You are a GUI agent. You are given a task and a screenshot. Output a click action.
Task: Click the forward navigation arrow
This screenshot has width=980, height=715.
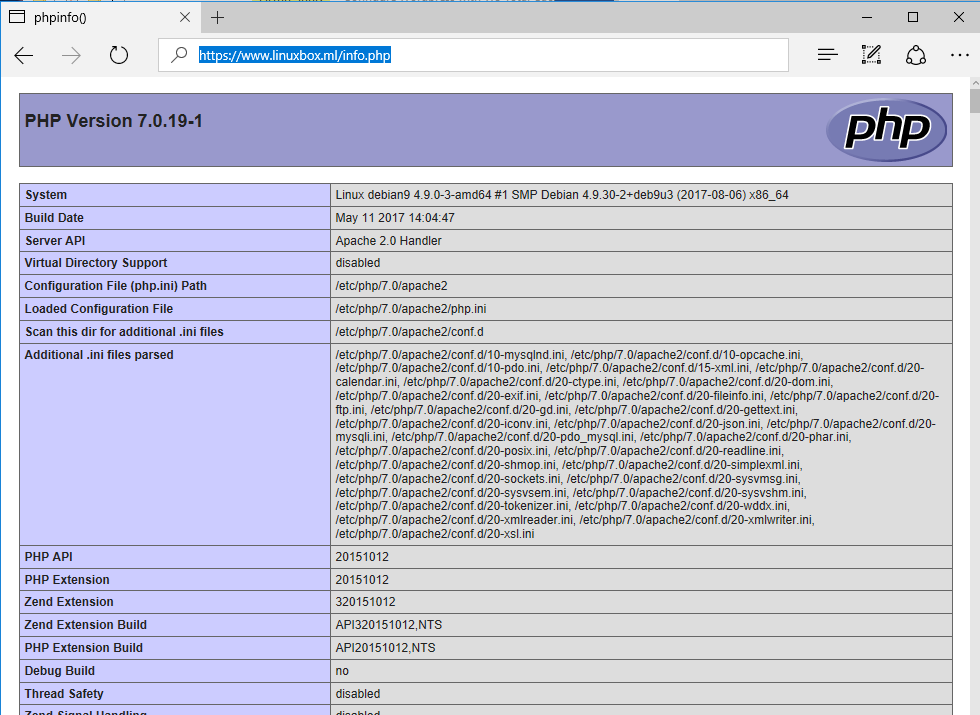[71, 55]
